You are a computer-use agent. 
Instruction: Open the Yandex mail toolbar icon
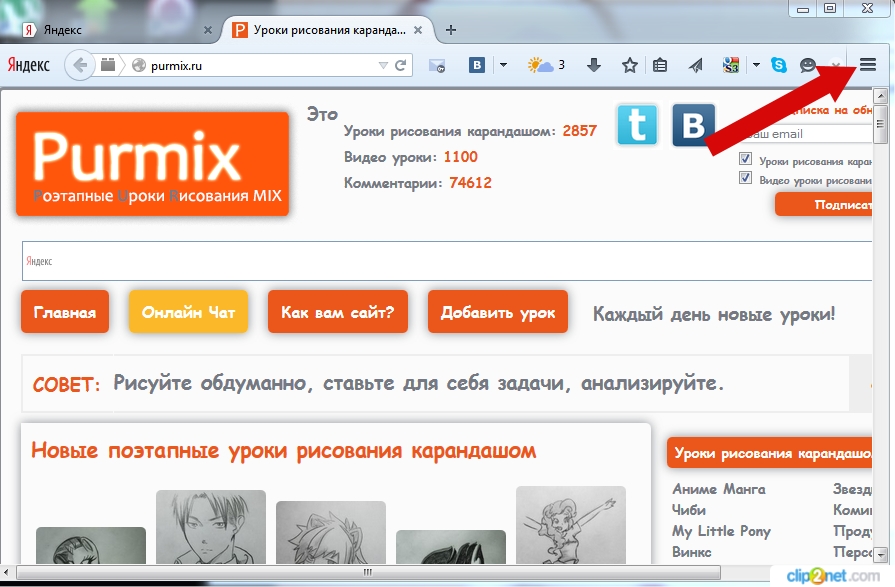click(x=437, y=66)
